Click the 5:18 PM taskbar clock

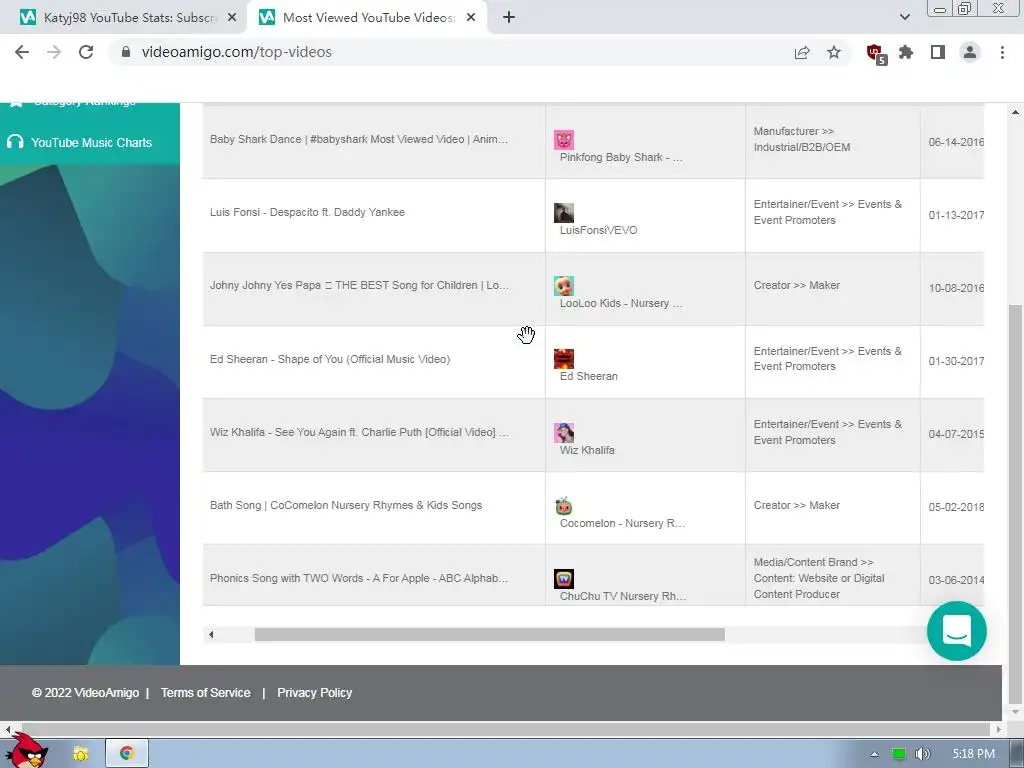(973, 754)
